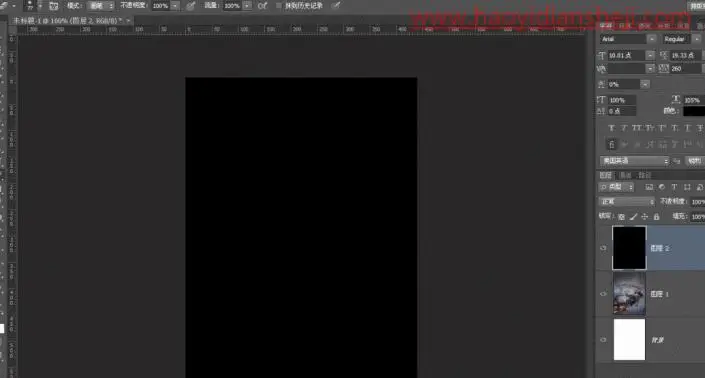The image size is (705, 378).
Task: Hide layer 1 using eye icon
Action: coord(603,294)
